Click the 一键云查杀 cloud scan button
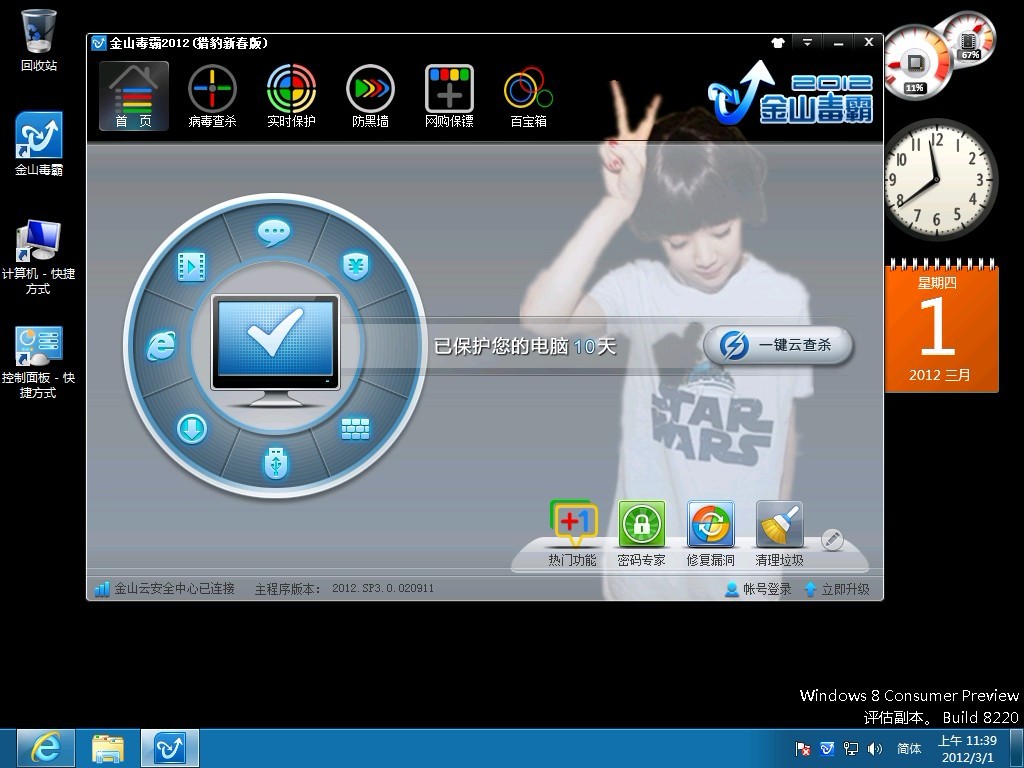The image size is (1024, 768). tap(778, 345)
